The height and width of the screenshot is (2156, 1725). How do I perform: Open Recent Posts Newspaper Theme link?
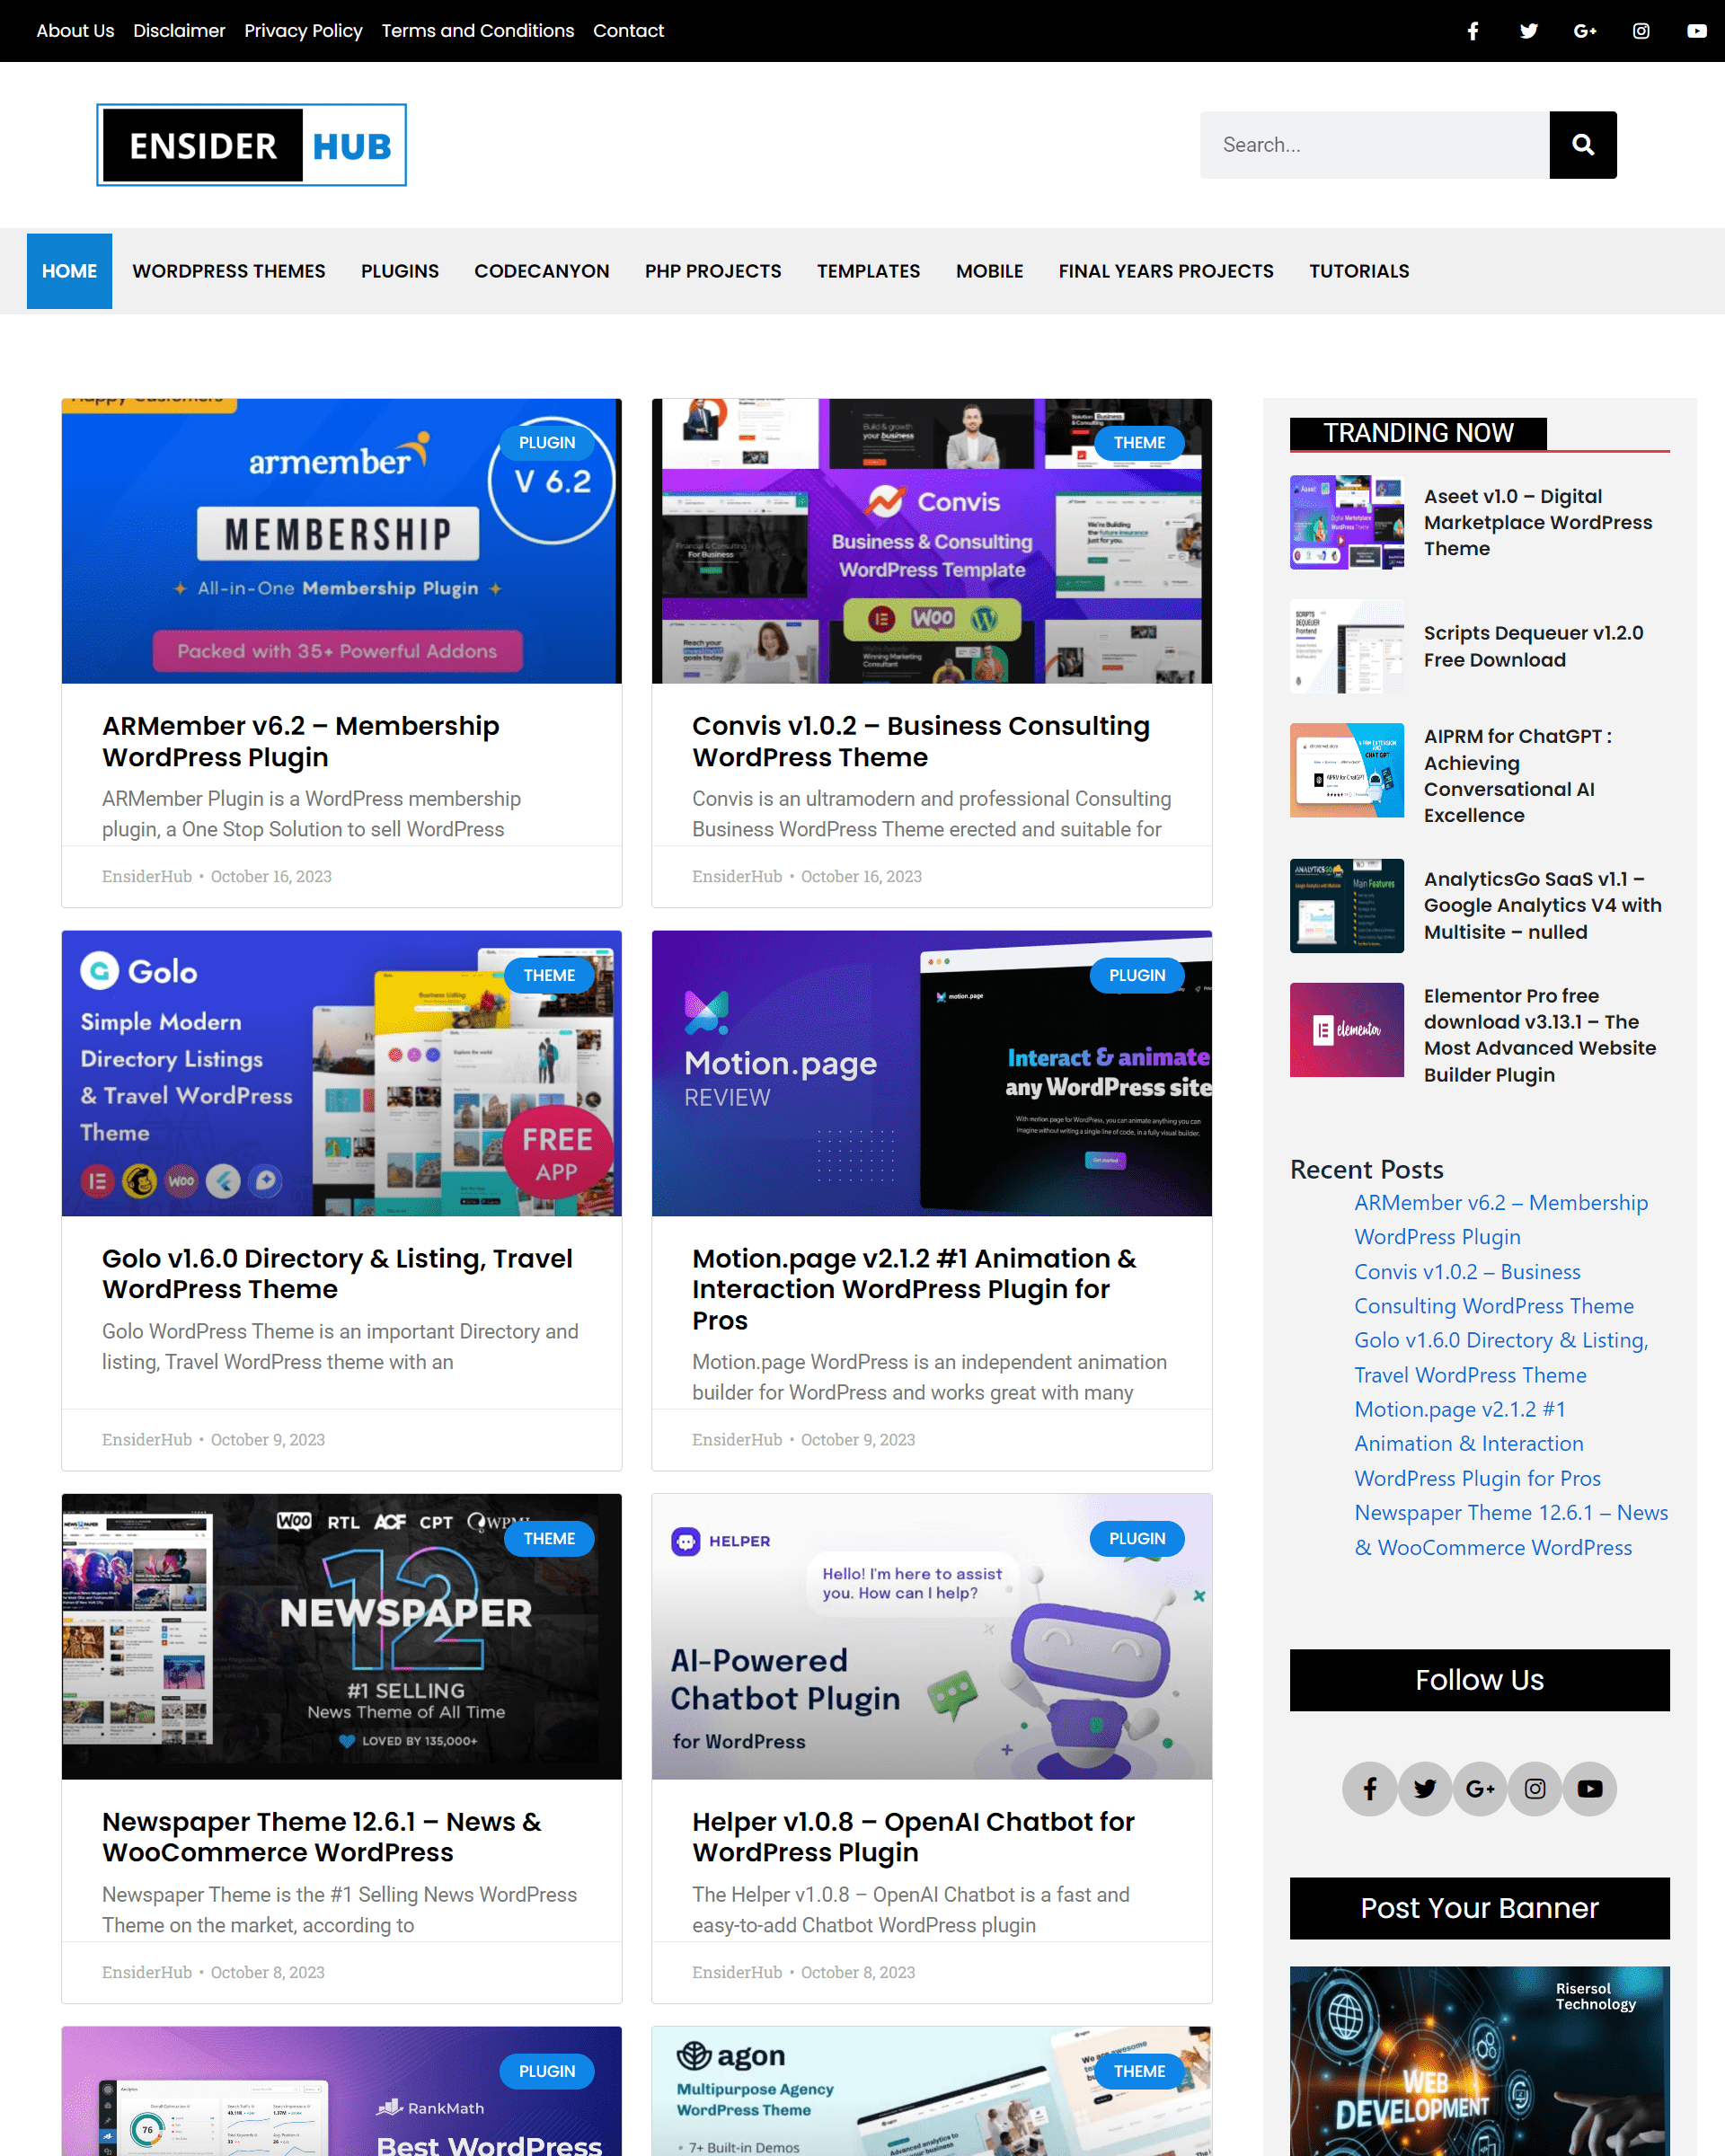1511,1530
